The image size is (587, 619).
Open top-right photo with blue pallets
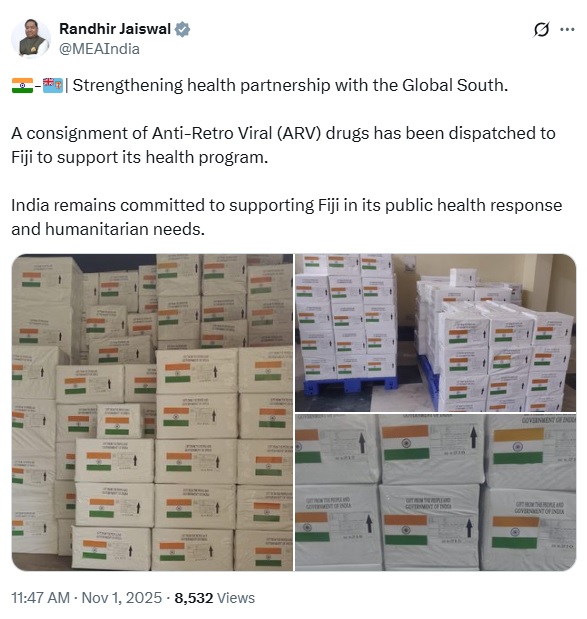(435, 332)
